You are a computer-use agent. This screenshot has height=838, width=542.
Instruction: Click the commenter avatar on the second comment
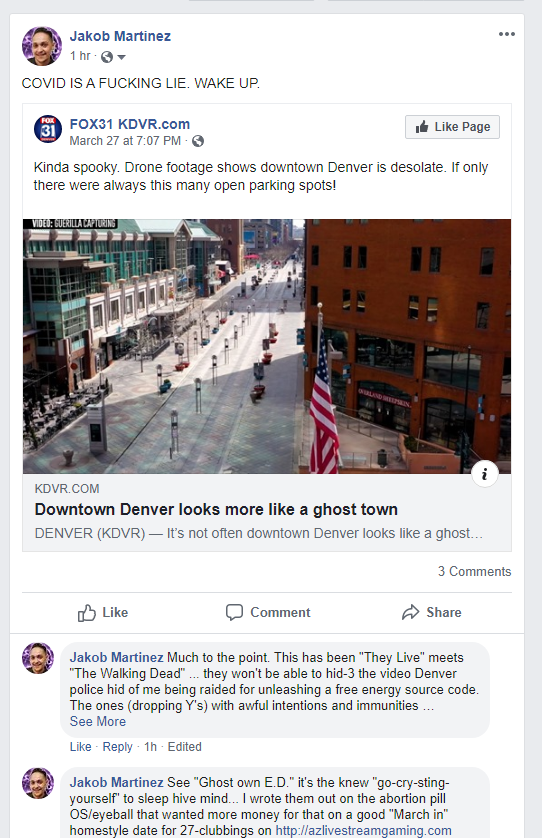point(38,783)
